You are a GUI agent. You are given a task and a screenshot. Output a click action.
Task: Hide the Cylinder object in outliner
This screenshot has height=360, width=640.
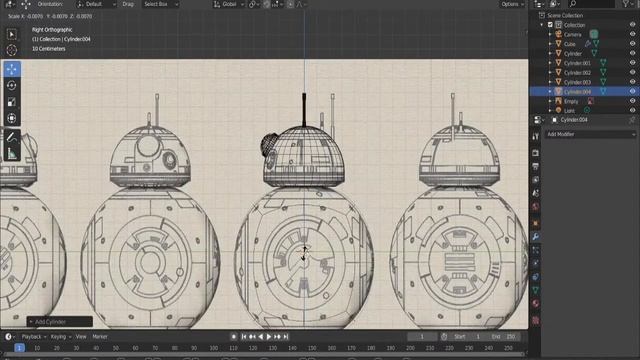[x=632, y=53]
